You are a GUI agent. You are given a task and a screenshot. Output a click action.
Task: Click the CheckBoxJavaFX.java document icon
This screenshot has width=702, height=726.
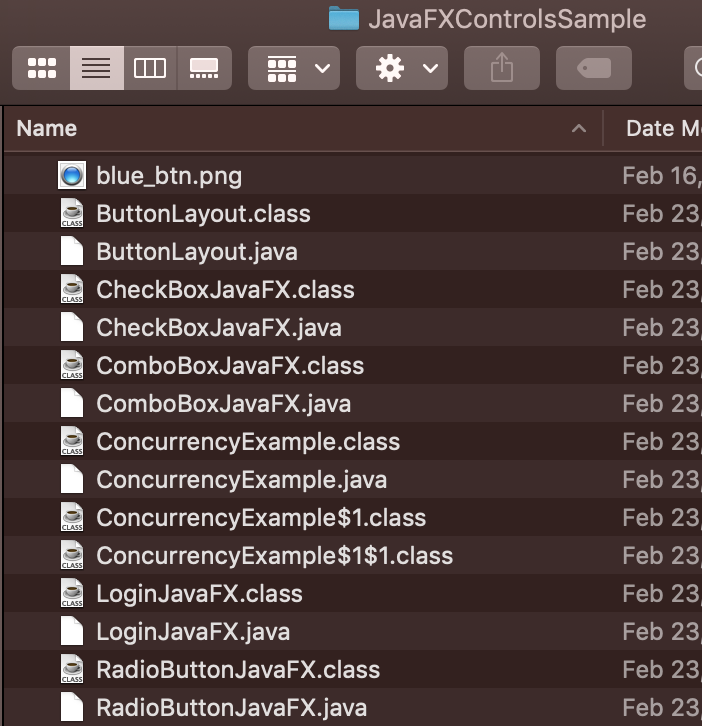click(x=72, y=327)
